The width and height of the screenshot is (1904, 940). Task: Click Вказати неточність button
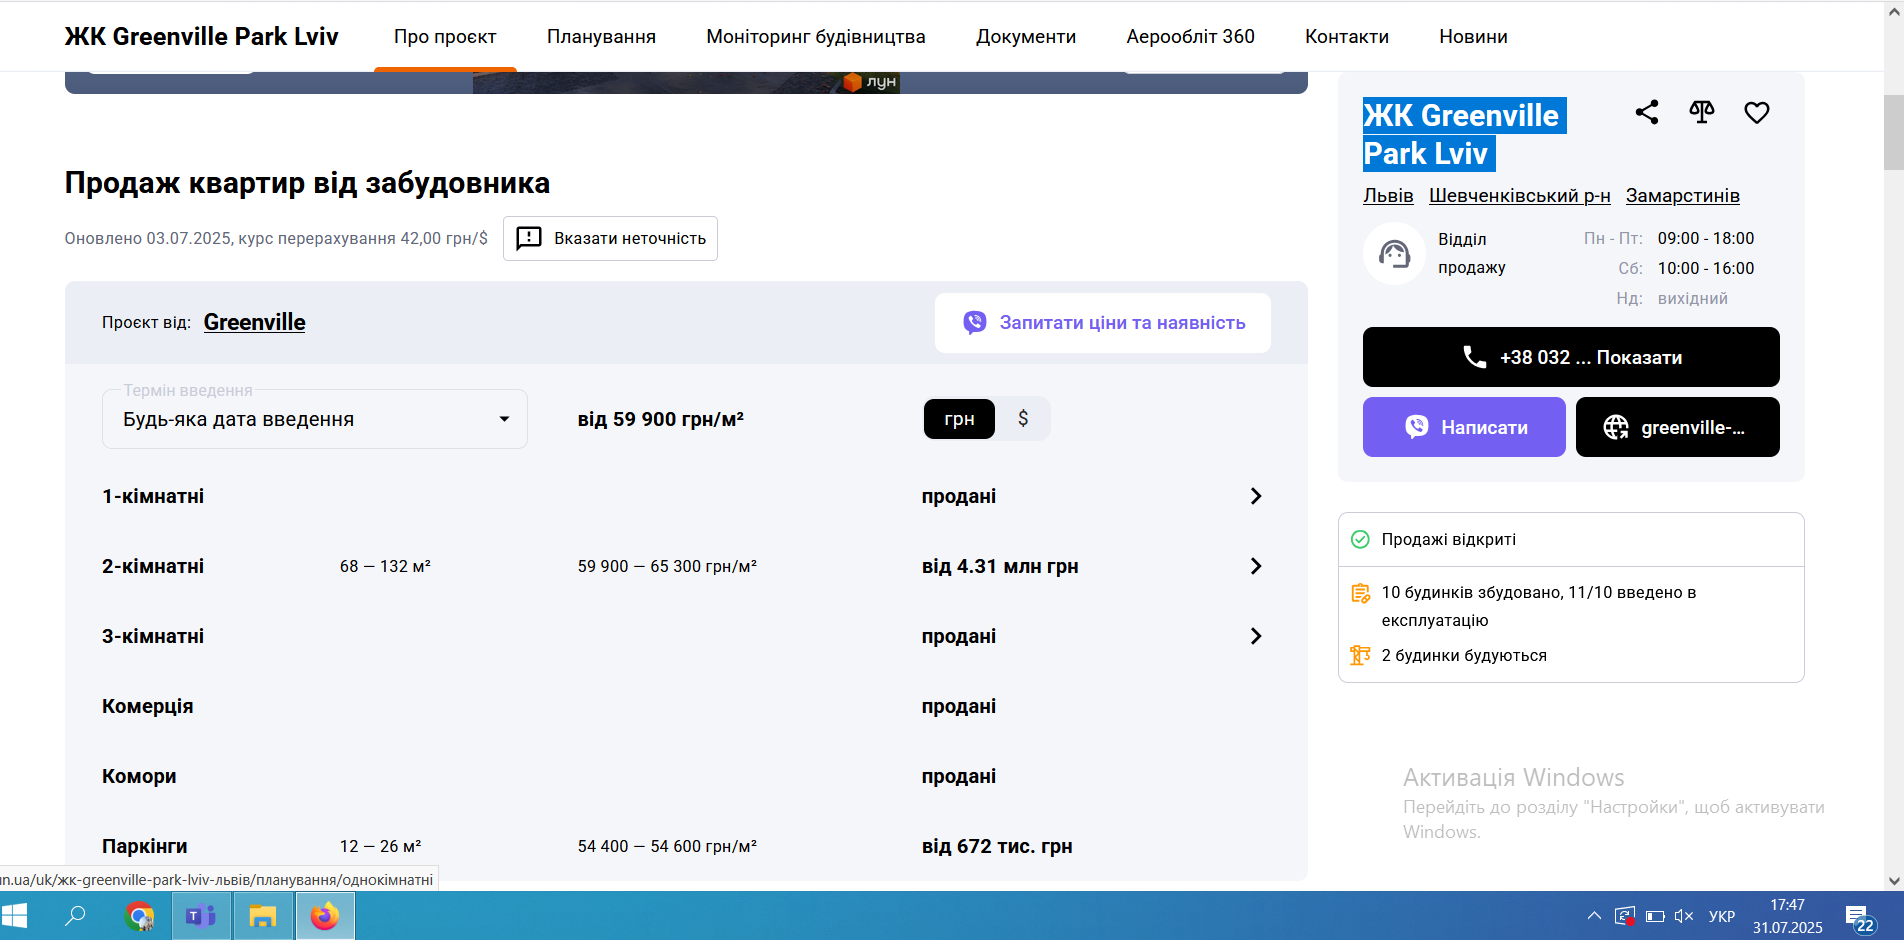pyautogui.click(x=610, y=238)
